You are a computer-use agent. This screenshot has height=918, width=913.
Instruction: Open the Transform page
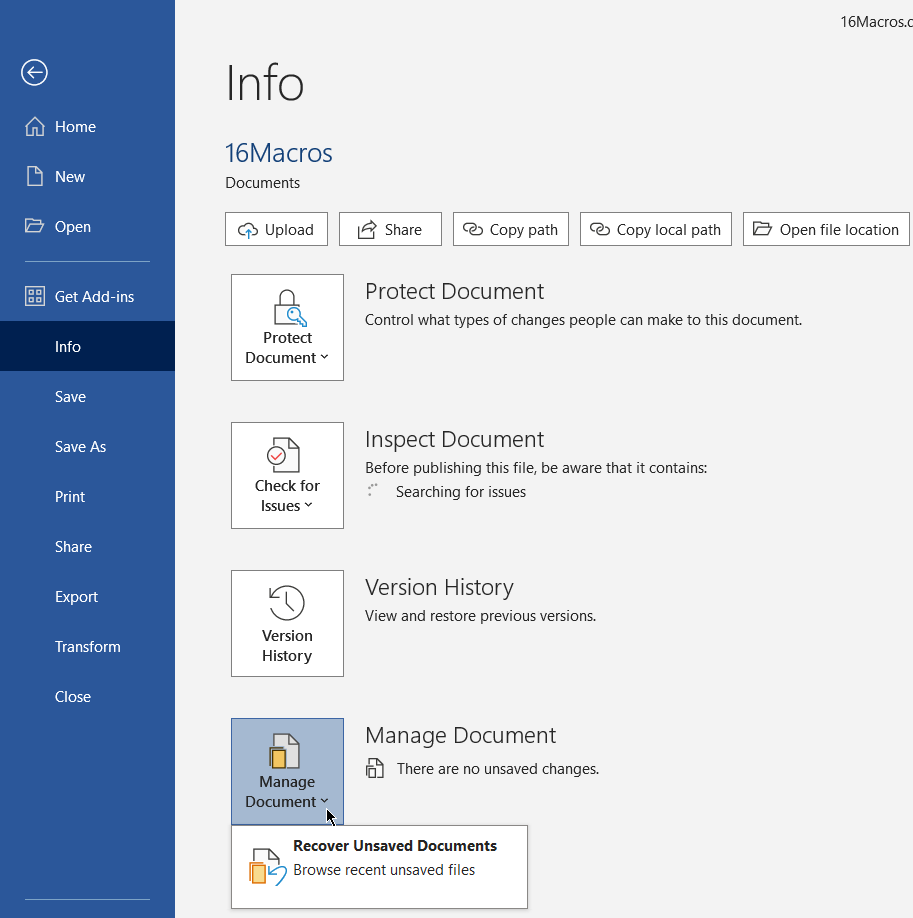(x=87, y=646)
